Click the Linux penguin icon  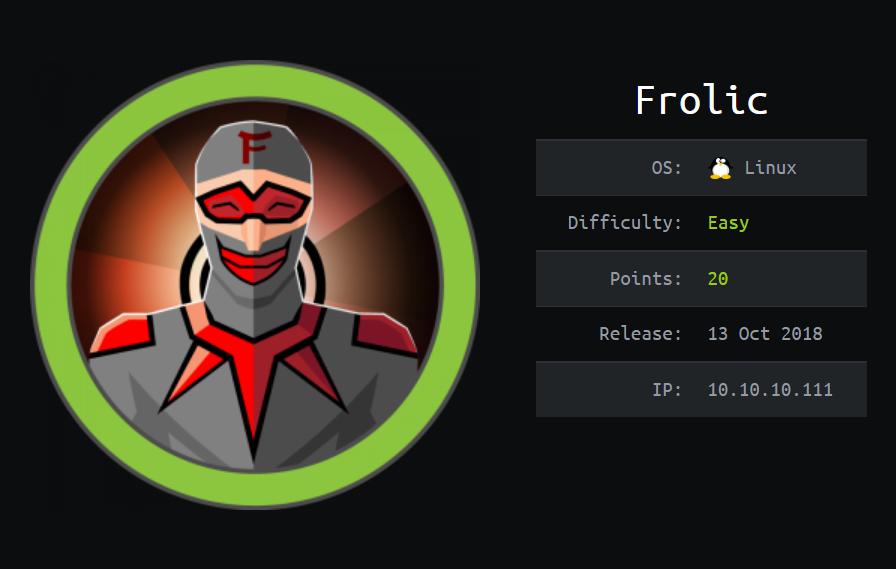pos(720,168)
